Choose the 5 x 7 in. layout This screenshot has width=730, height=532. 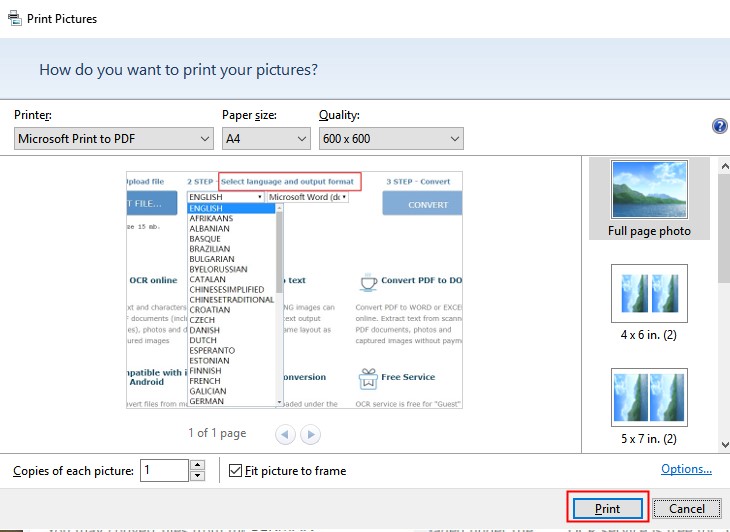649,408
